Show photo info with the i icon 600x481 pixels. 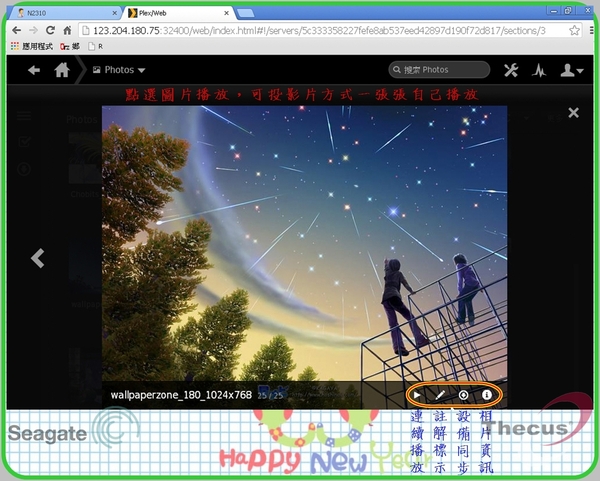point(487,395)
